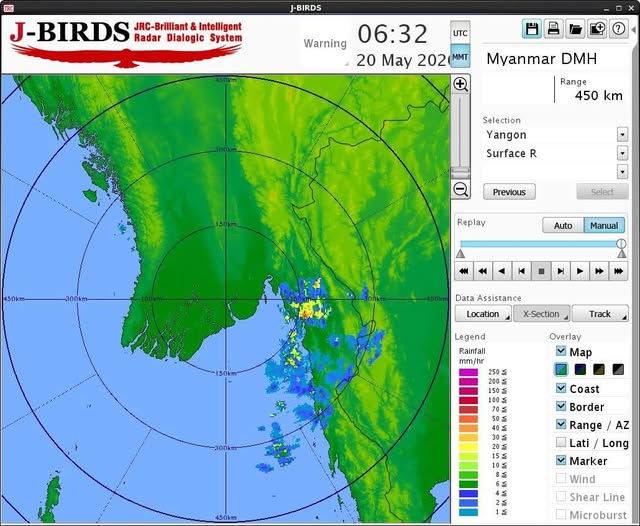The height and width of the screenshot is (526, 640).
Task: Step back one frame
Action: 522,271
